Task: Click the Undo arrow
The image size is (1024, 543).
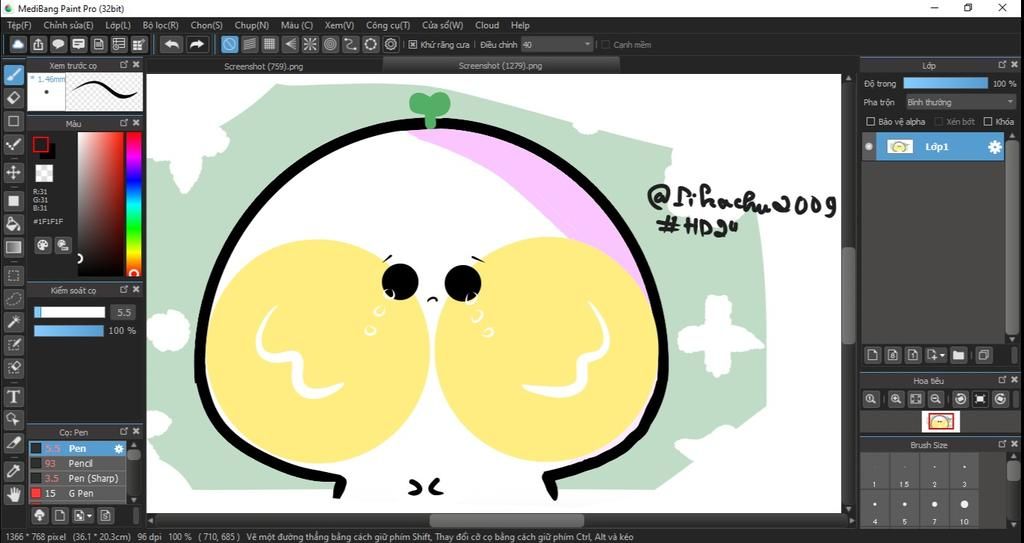Action: pos(172,44)
